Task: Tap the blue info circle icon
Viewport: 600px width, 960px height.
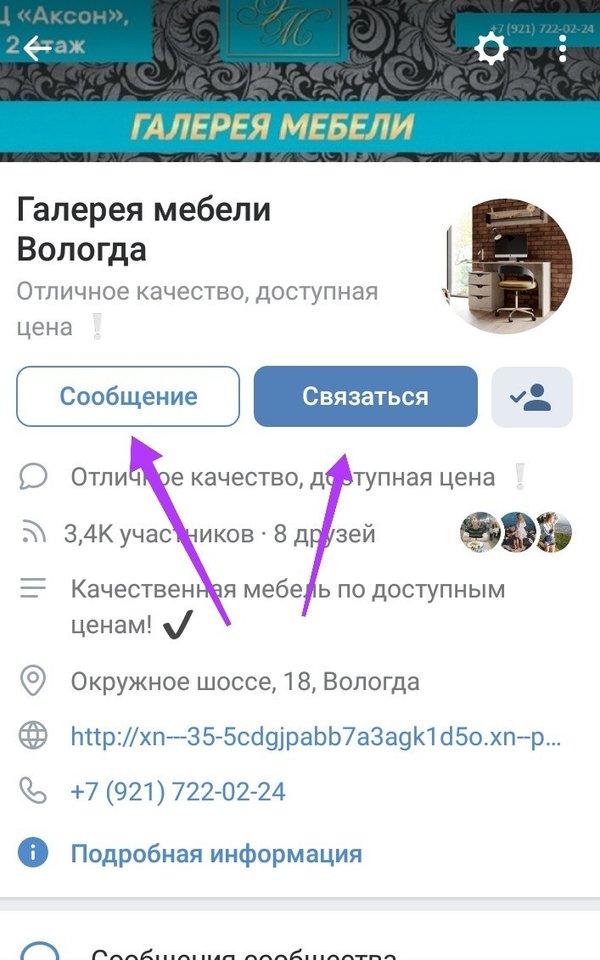Action: 33,852
